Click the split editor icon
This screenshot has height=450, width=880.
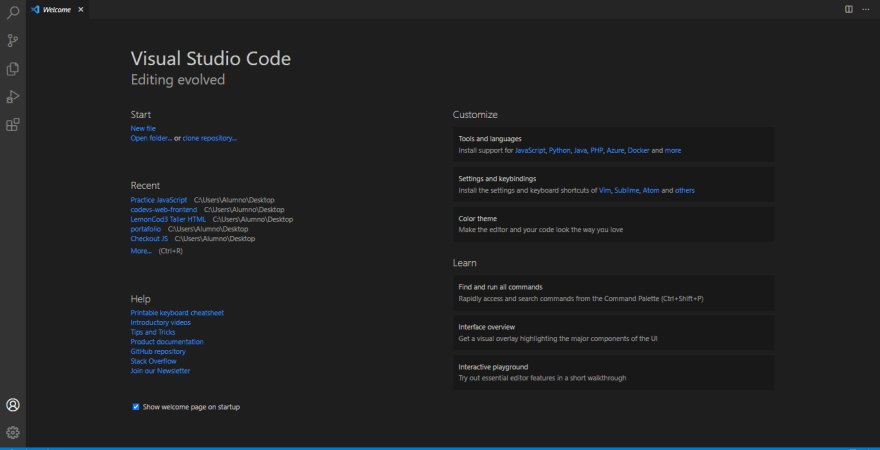(849, 9)
